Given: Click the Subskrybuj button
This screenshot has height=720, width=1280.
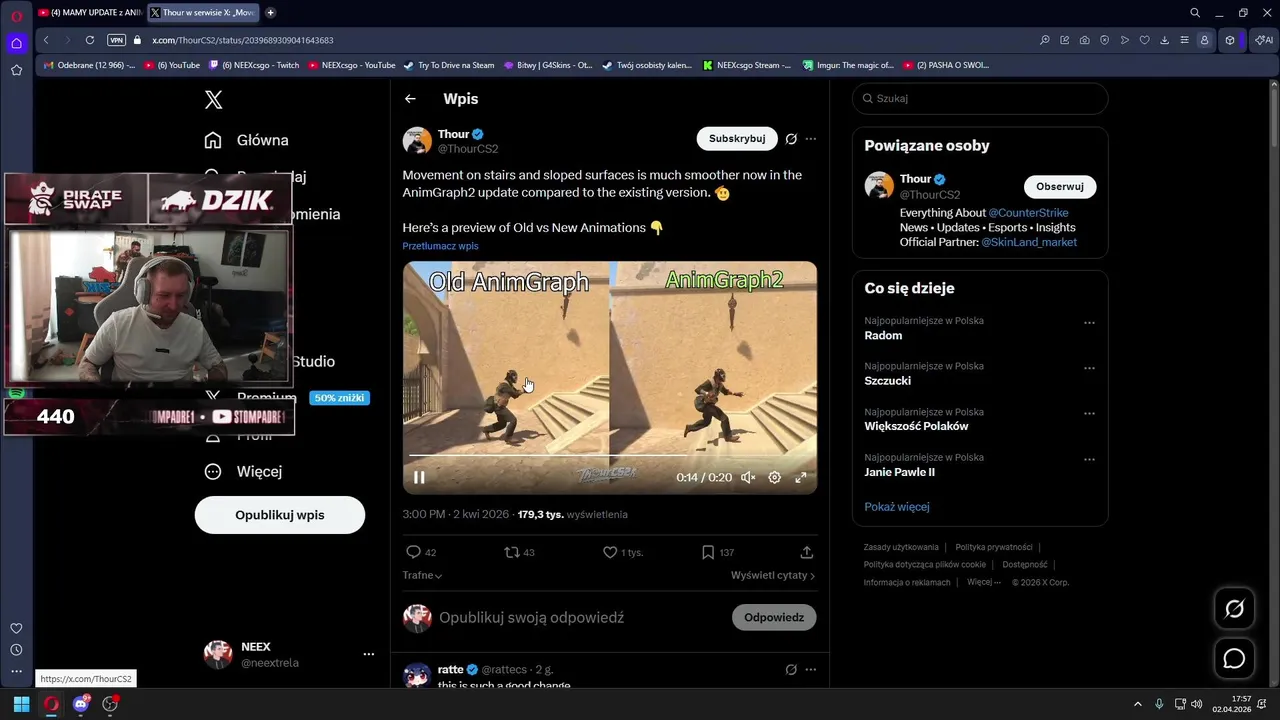Looking at the screenshot, I should pos(737,139).
